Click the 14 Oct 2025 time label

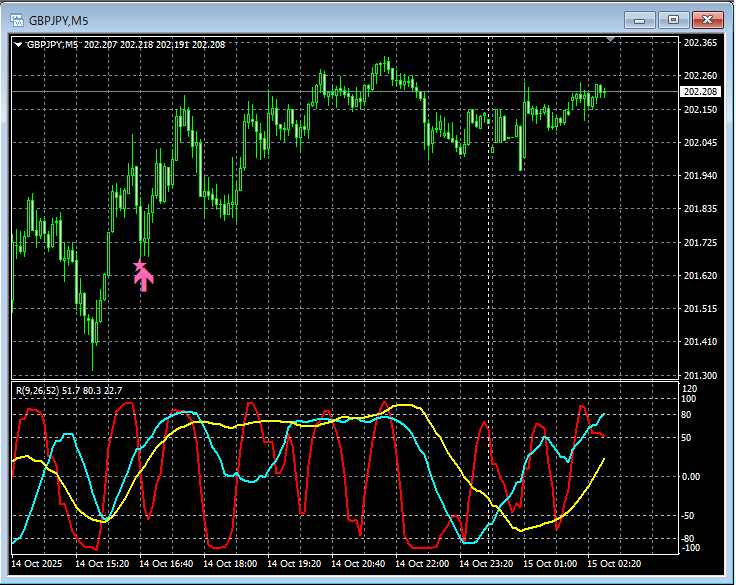click(37, 563)
